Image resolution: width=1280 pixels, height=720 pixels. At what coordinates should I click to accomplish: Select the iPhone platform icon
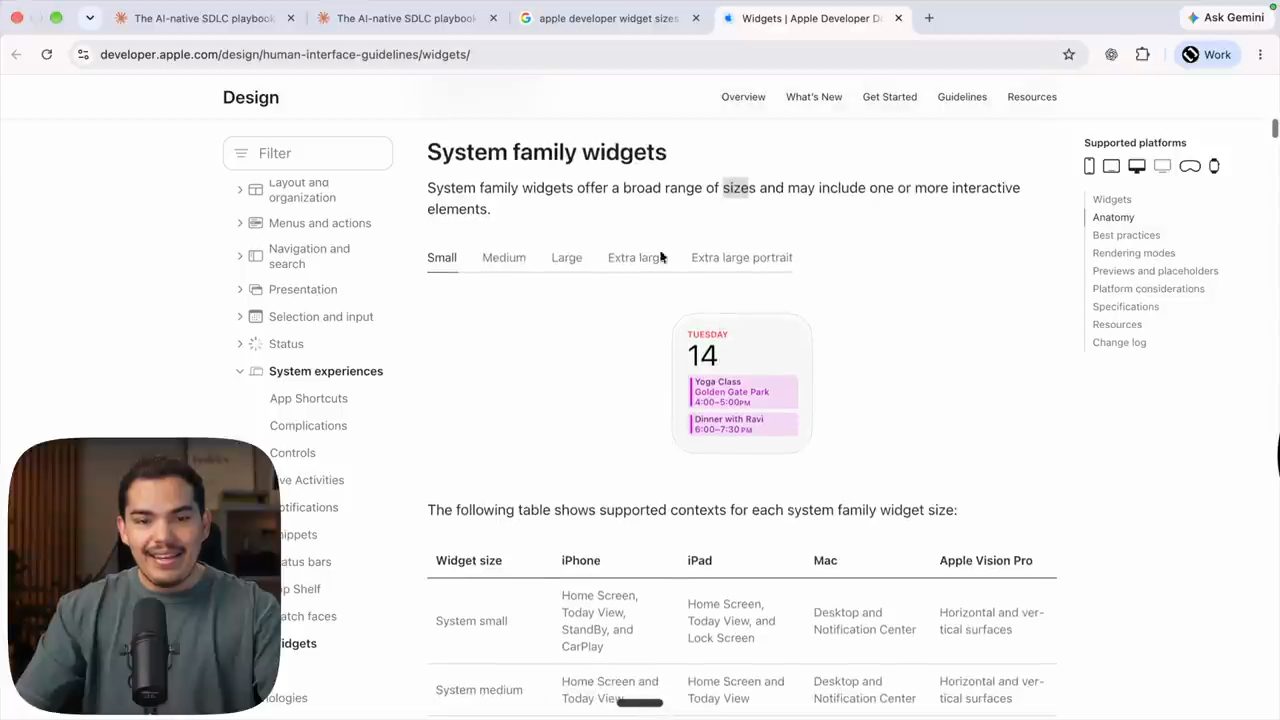(x=1089, y=166)
